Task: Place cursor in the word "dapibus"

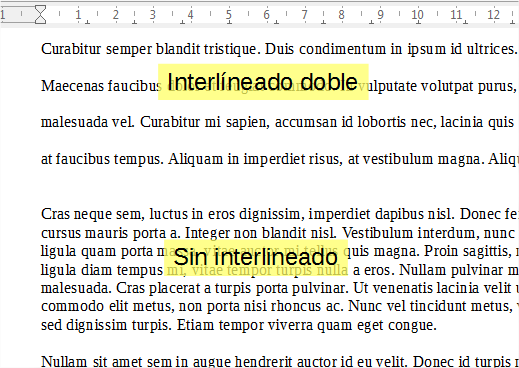Action: (x=399, y=214)
